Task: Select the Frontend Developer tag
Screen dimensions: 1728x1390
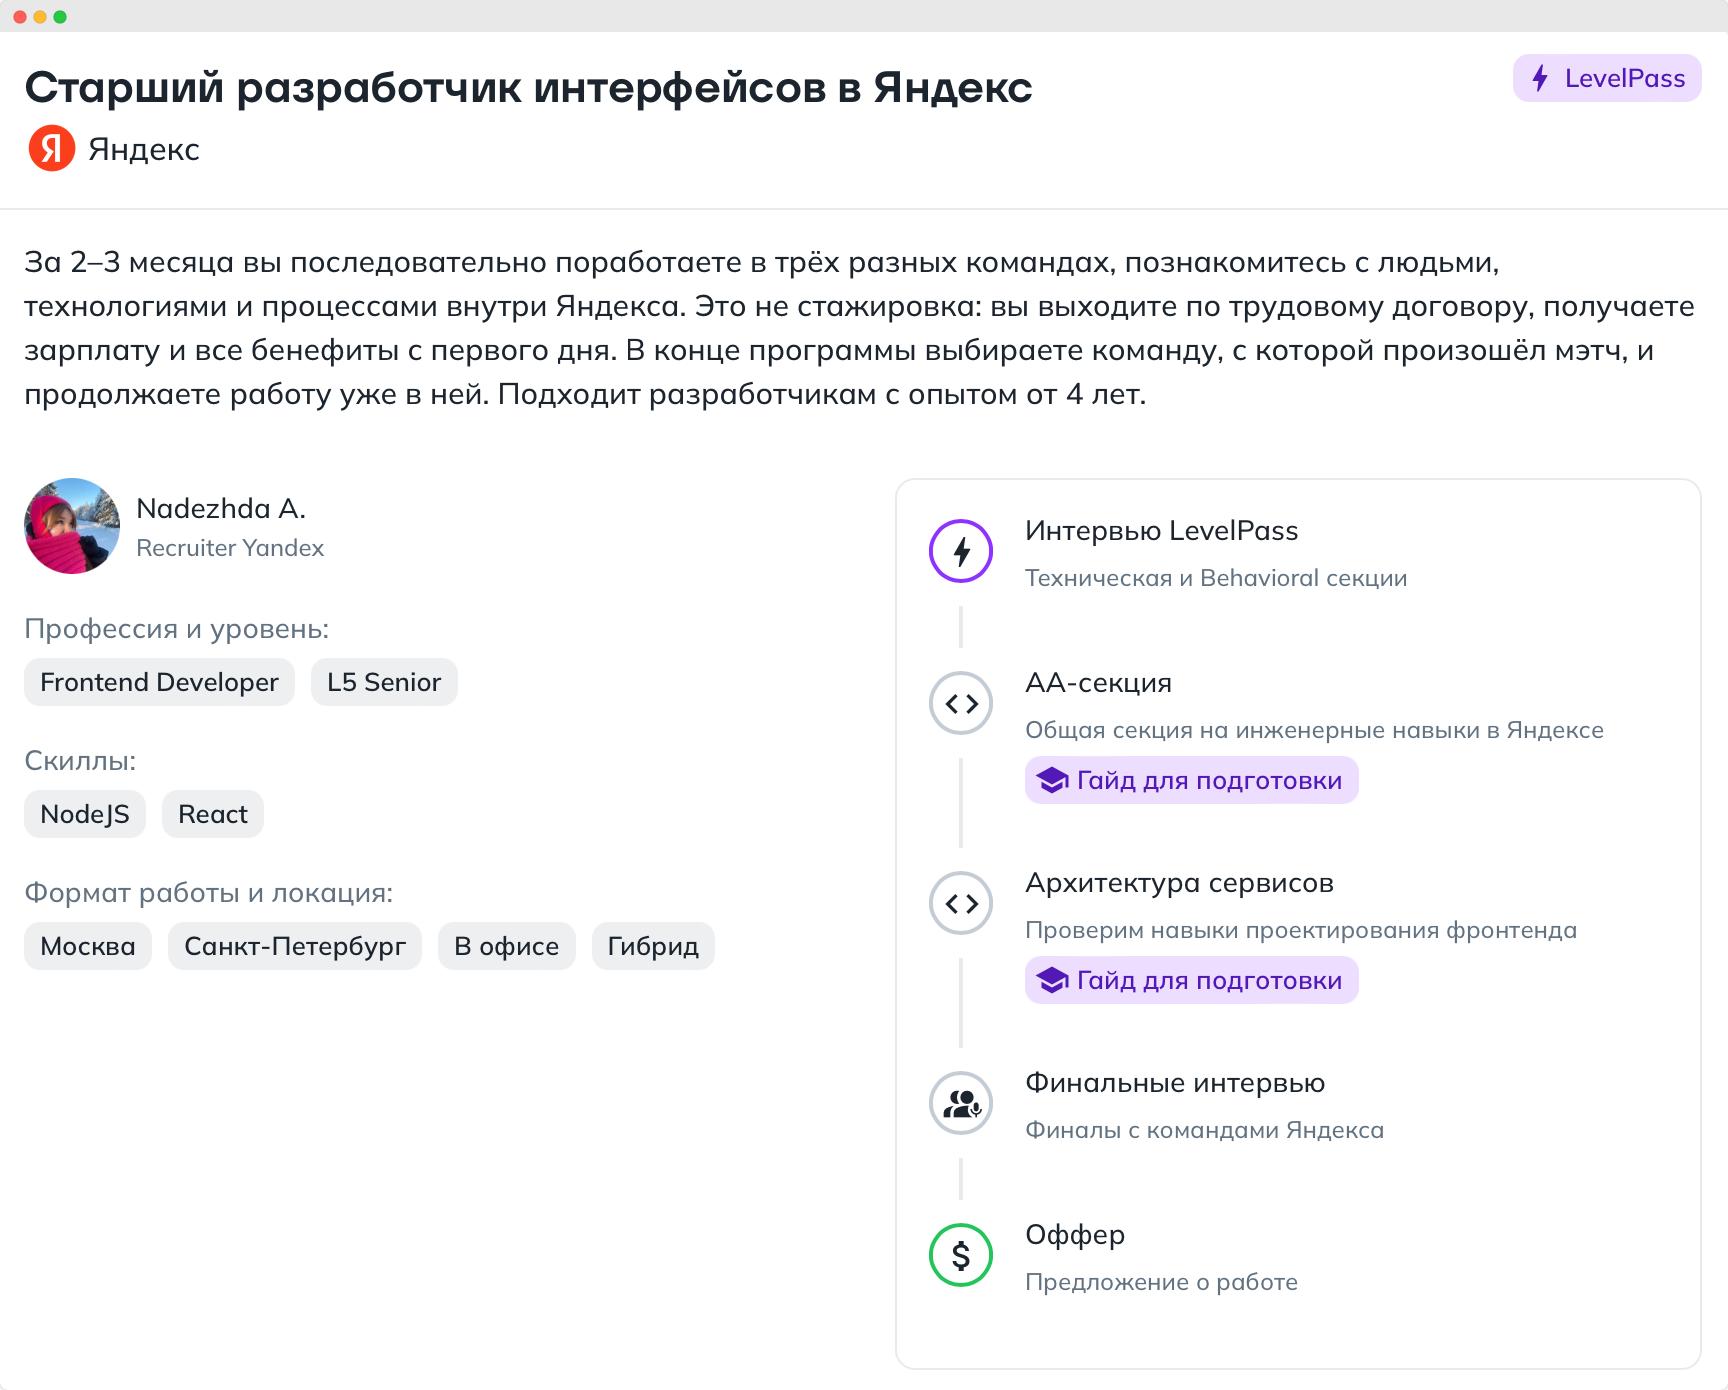Action: click(x=159, y=682)
